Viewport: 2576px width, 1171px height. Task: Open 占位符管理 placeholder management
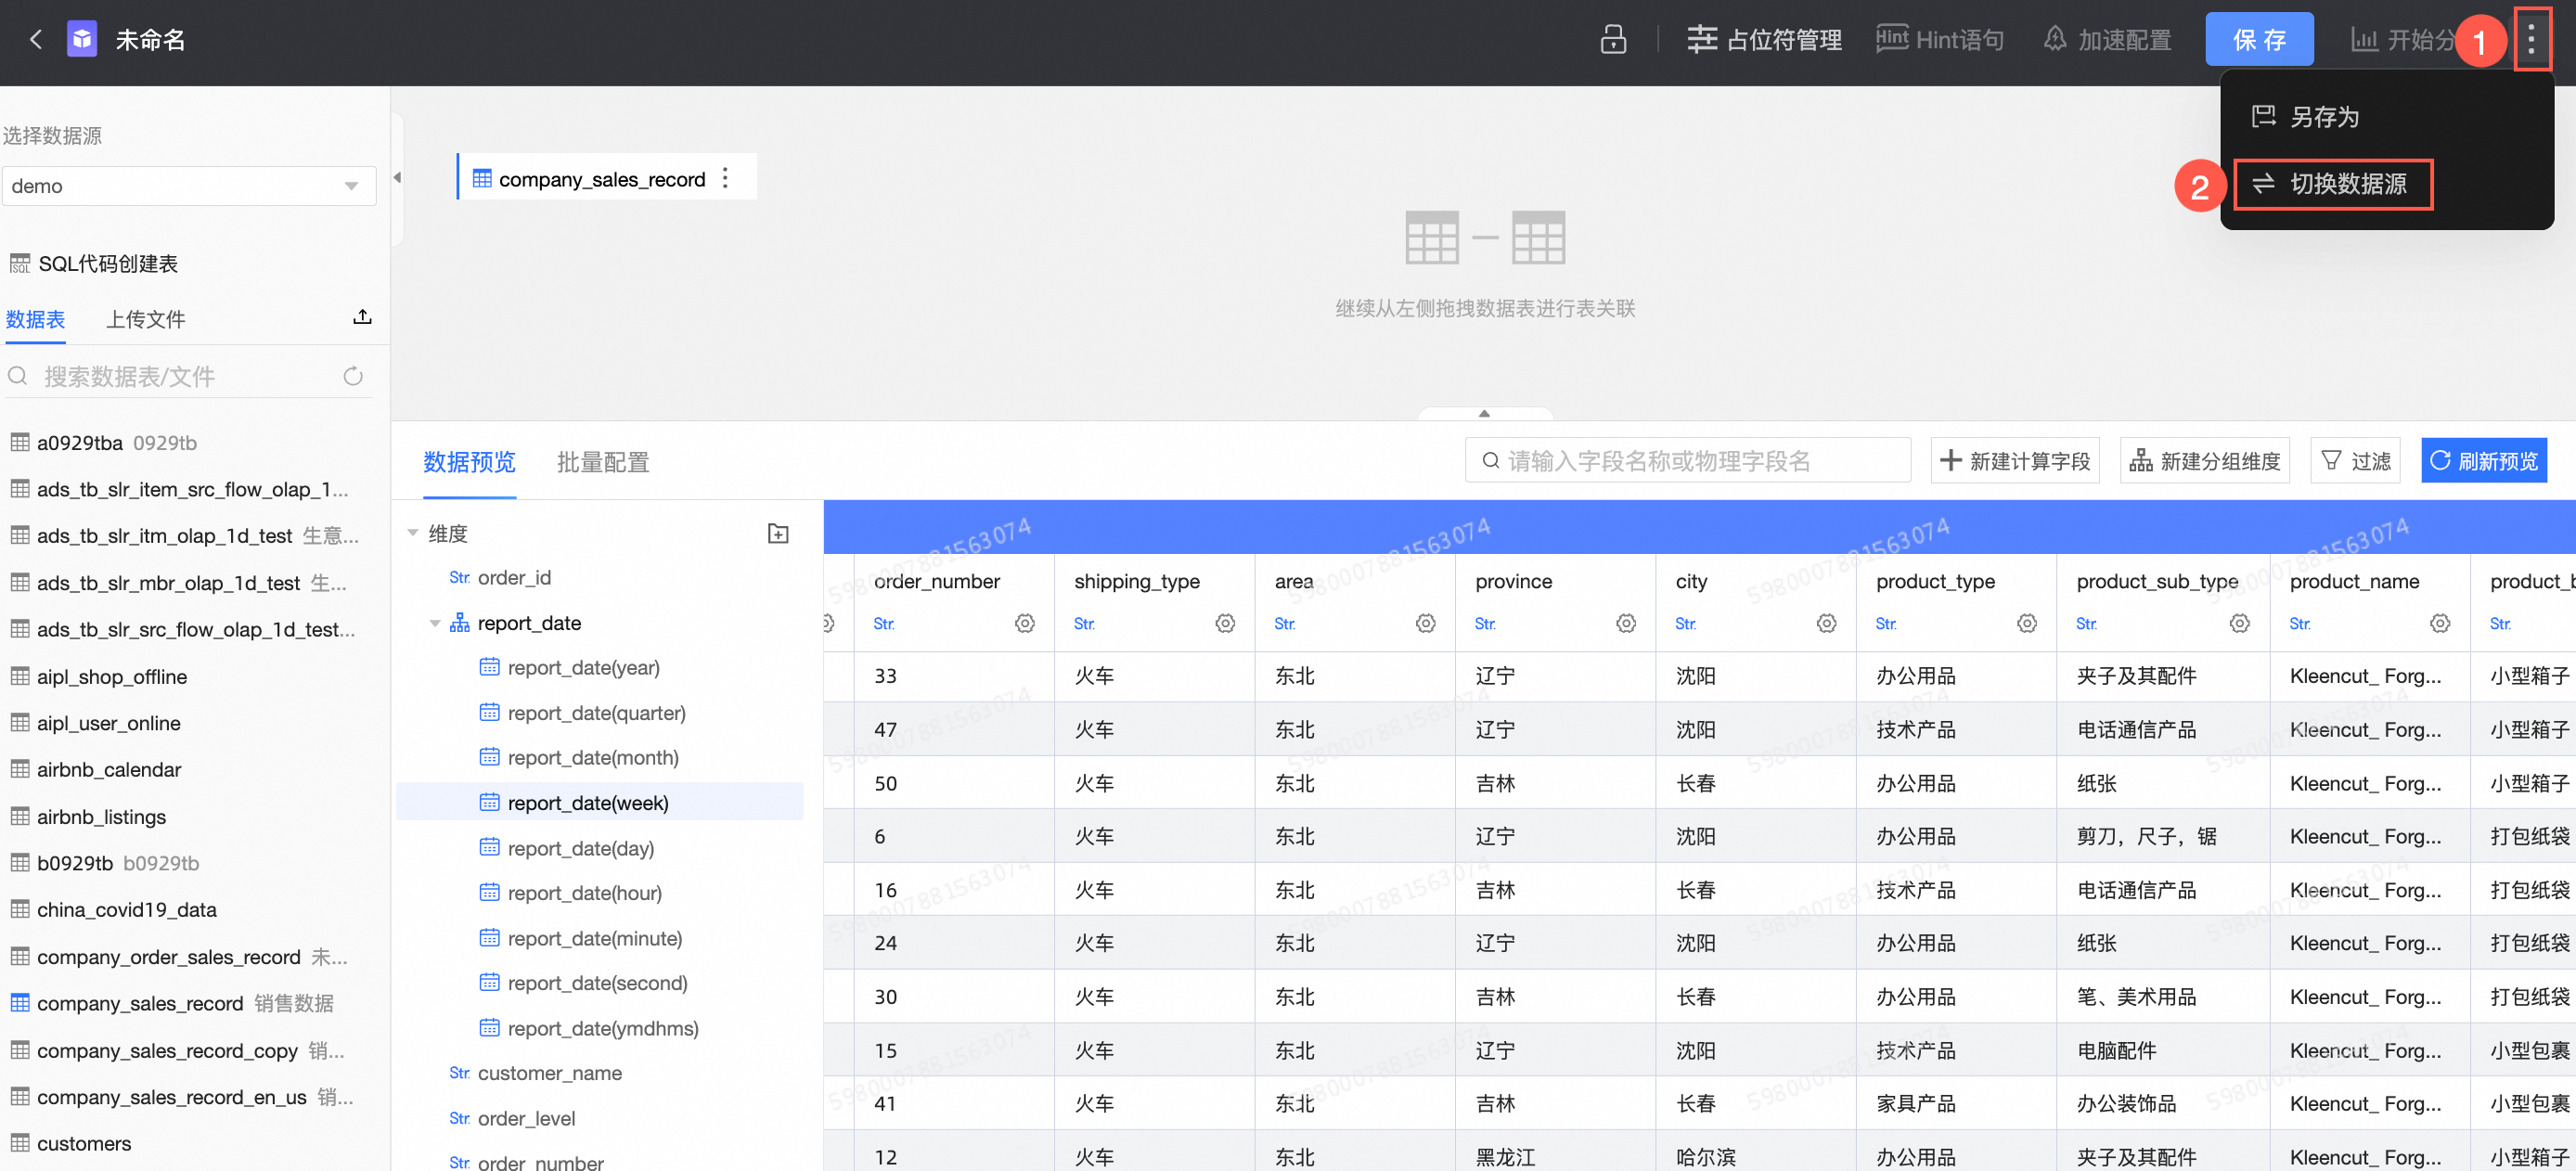coord(1765,40)
